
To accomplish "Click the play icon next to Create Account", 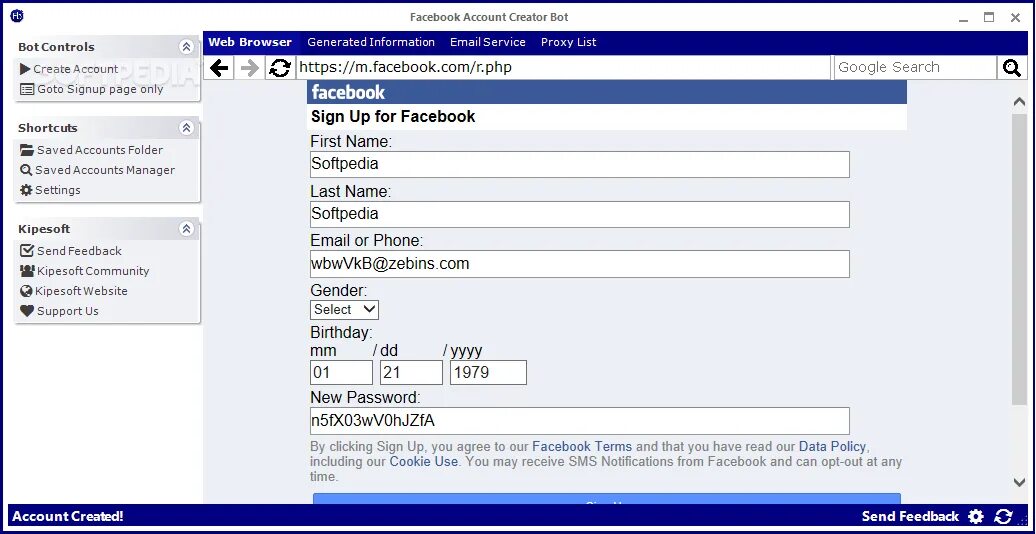I will [25, 69].
